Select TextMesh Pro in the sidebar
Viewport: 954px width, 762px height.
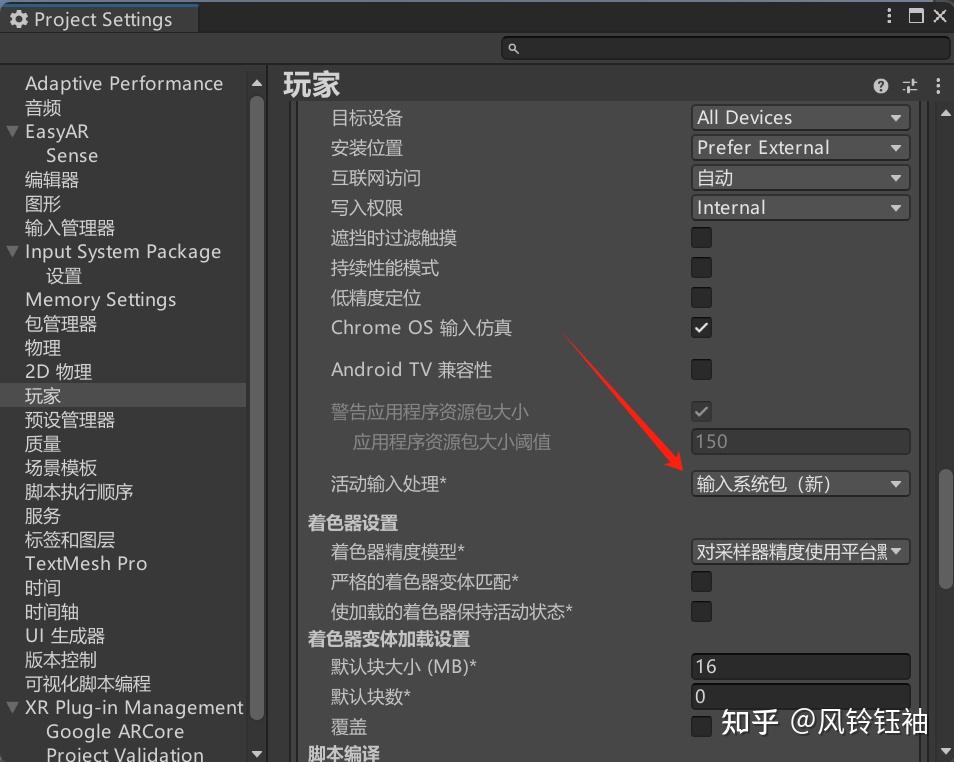86,563
